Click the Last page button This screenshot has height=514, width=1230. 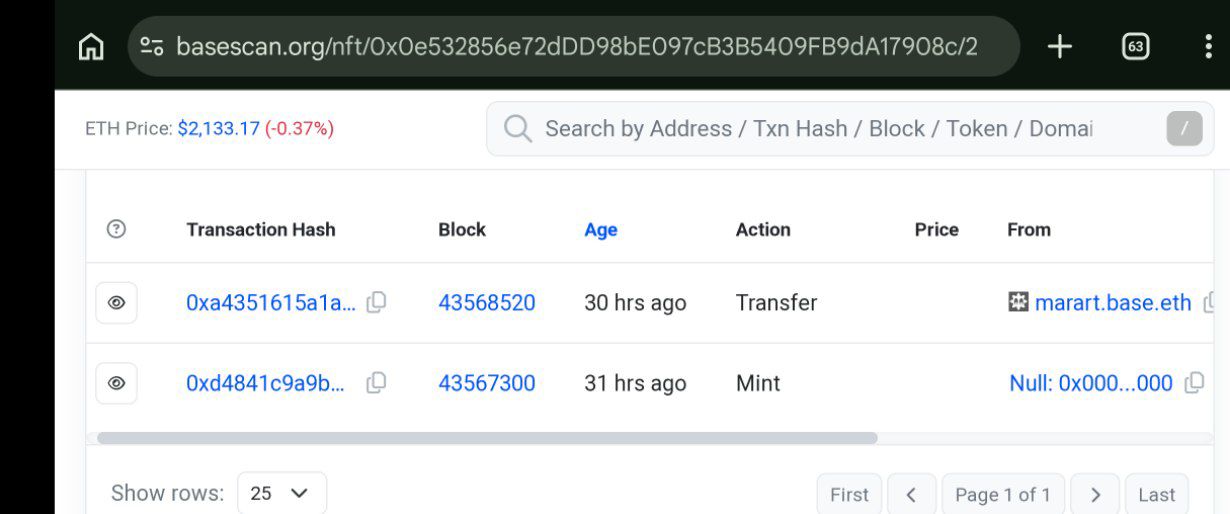point(1156,494)
